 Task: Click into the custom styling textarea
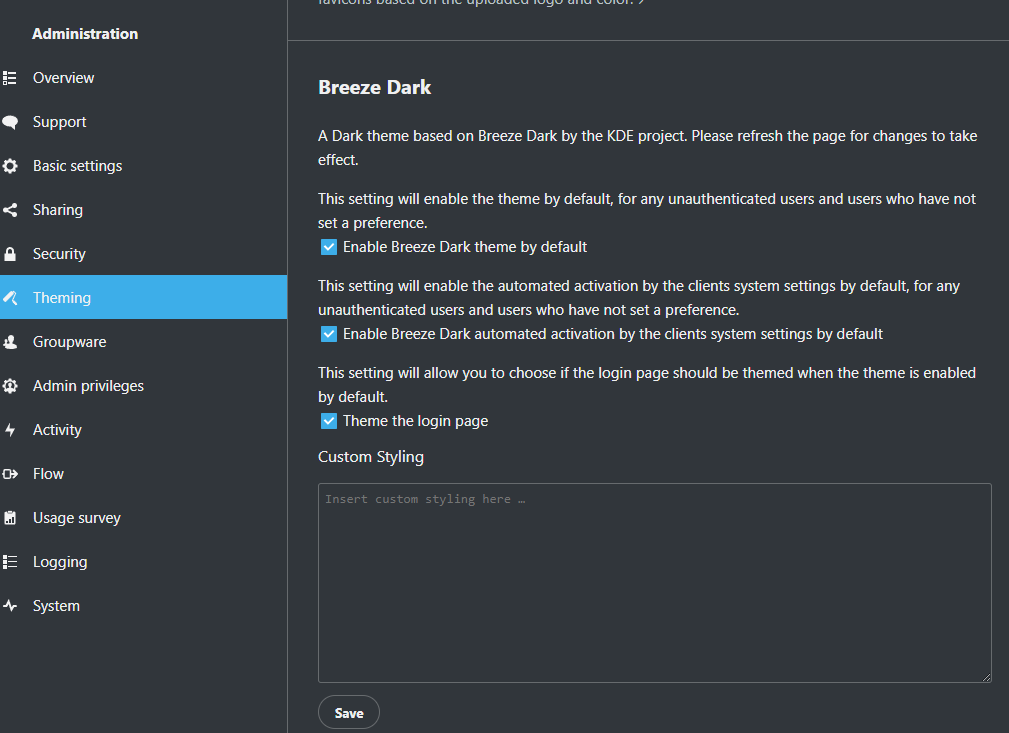click(x=654, y=583)
